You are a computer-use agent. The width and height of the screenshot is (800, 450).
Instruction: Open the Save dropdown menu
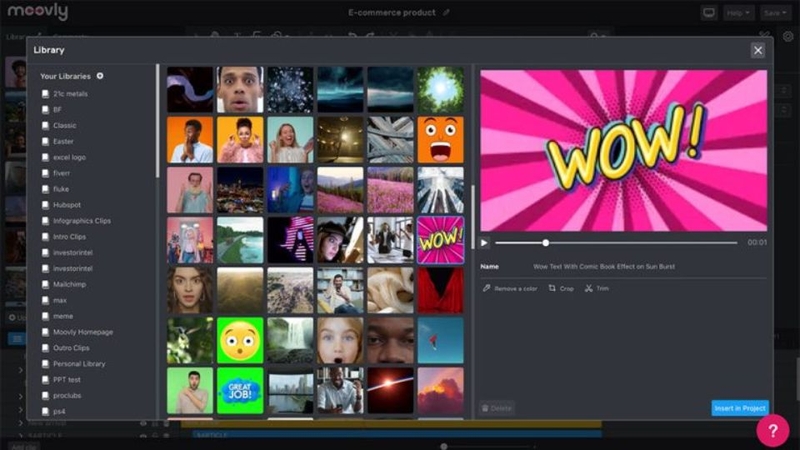(x=775, y=13)
